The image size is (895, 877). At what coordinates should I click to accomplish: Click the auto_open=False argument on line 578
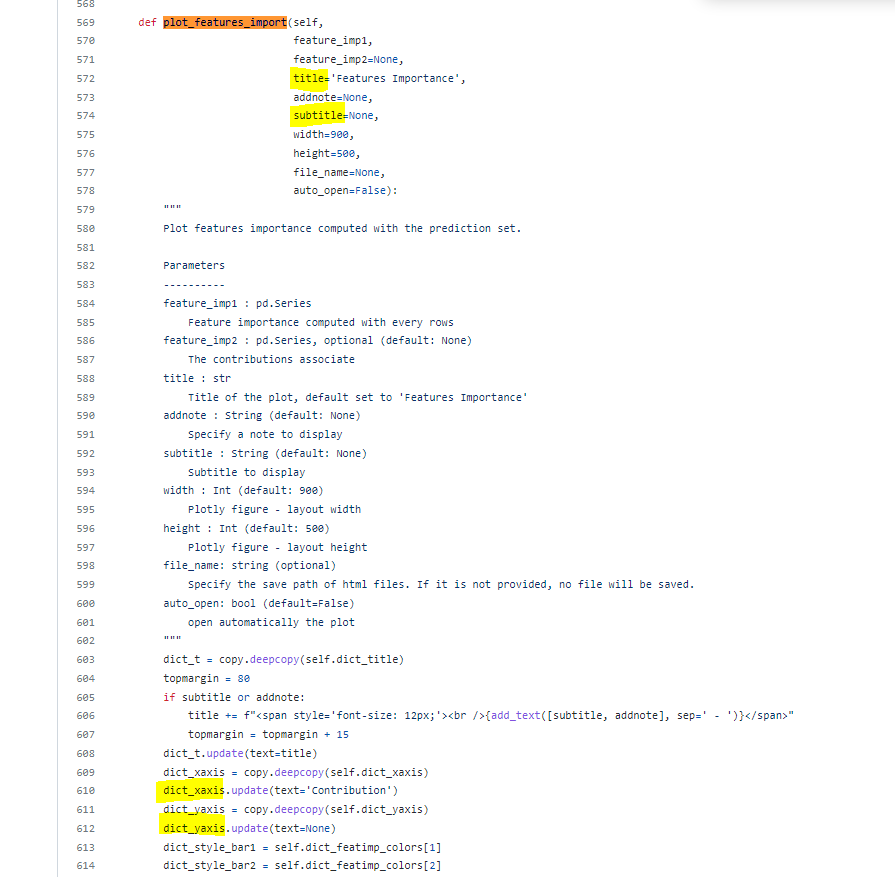338,190
